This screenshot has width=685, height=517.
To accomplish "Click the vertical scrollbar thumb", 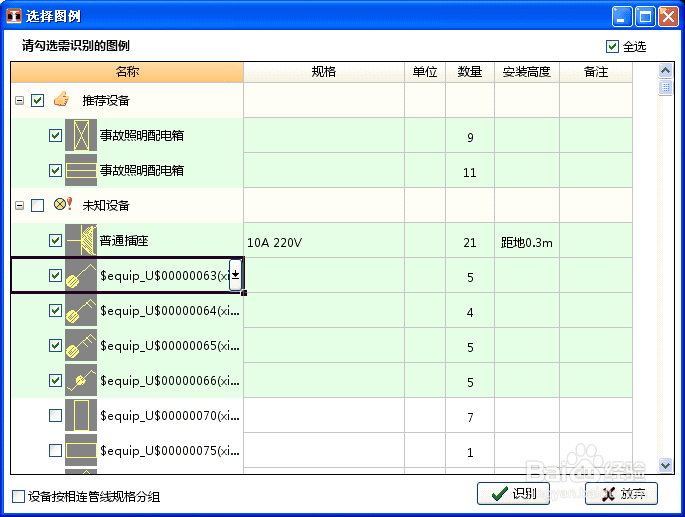I will click(665, 87).
